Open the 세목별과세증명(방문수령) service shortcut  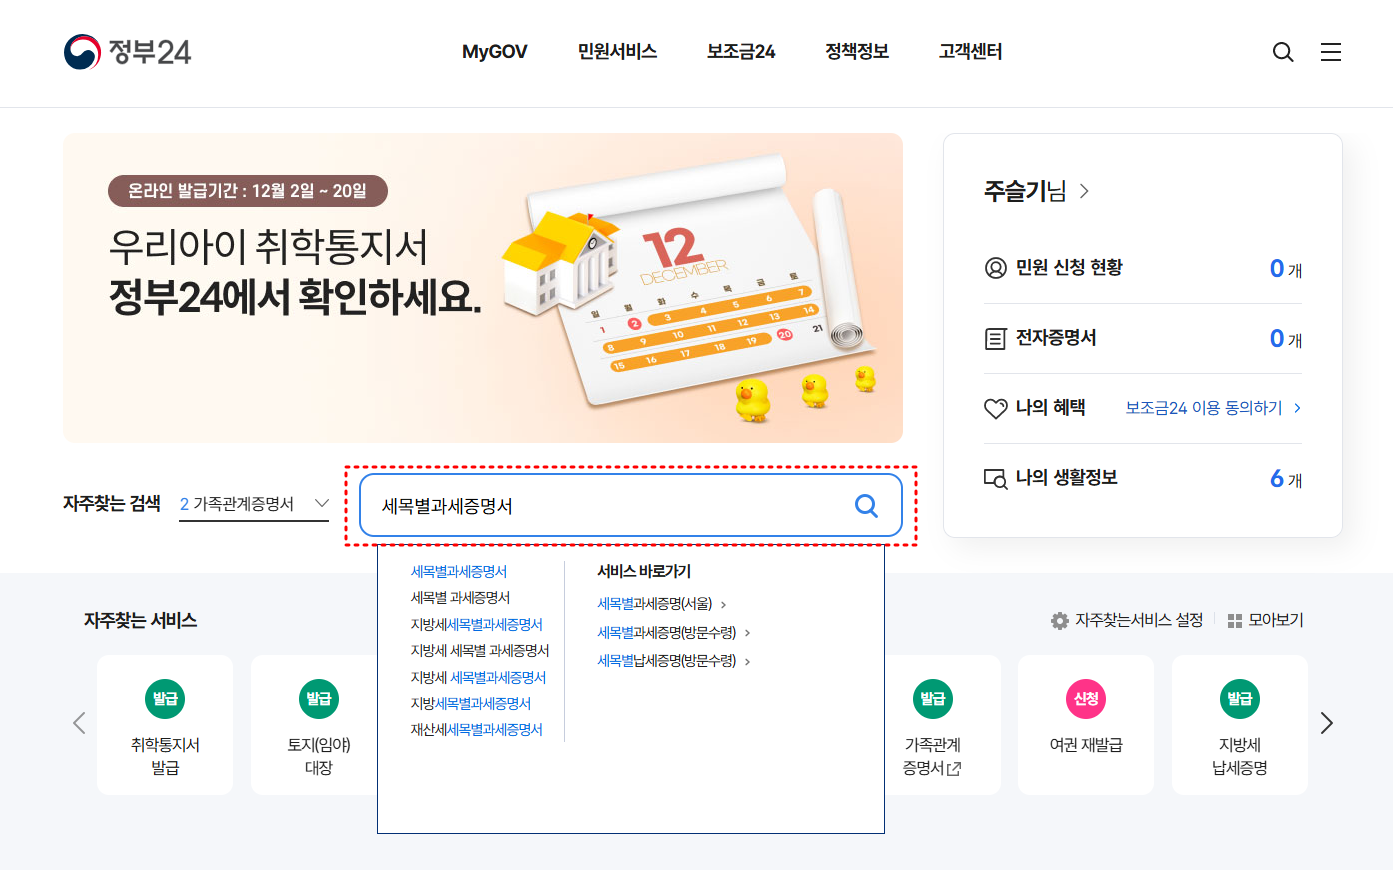point(667,633)
